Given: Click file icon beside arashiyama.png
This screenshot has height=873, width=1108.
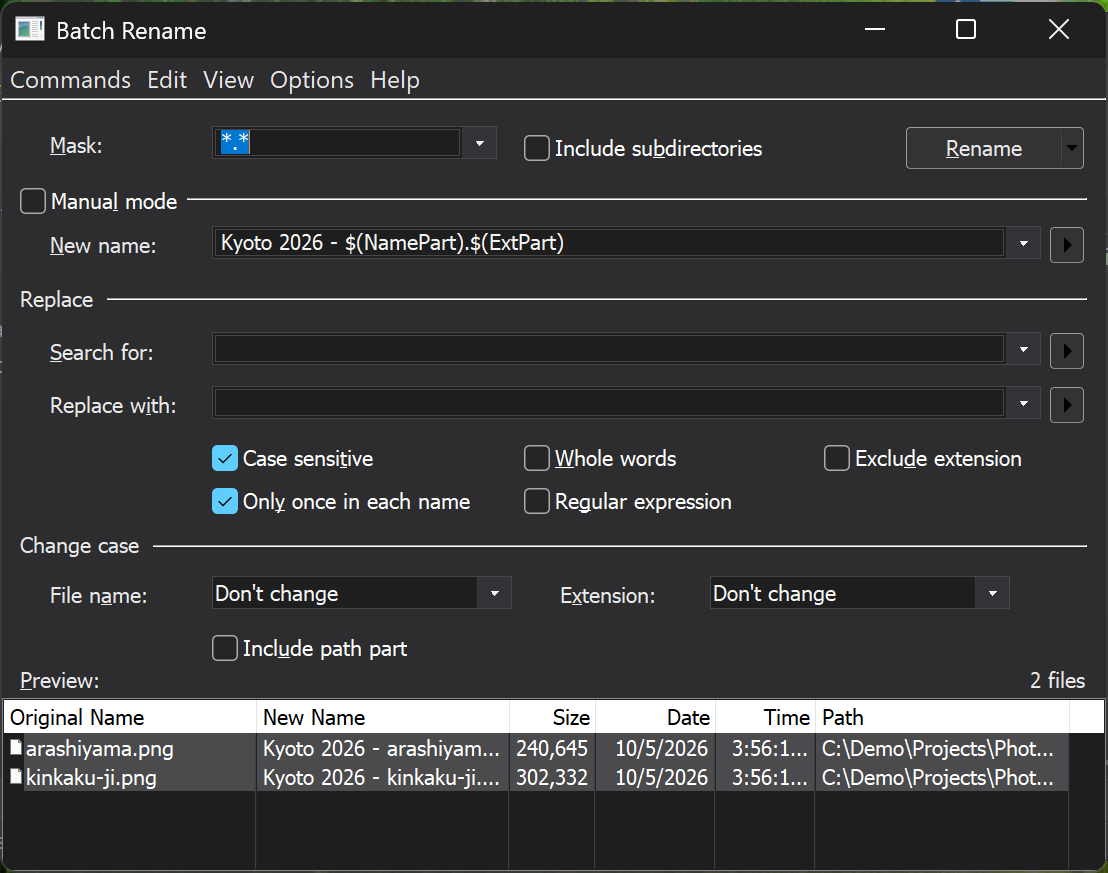Looking at the screenshot, I should [16, 747].
